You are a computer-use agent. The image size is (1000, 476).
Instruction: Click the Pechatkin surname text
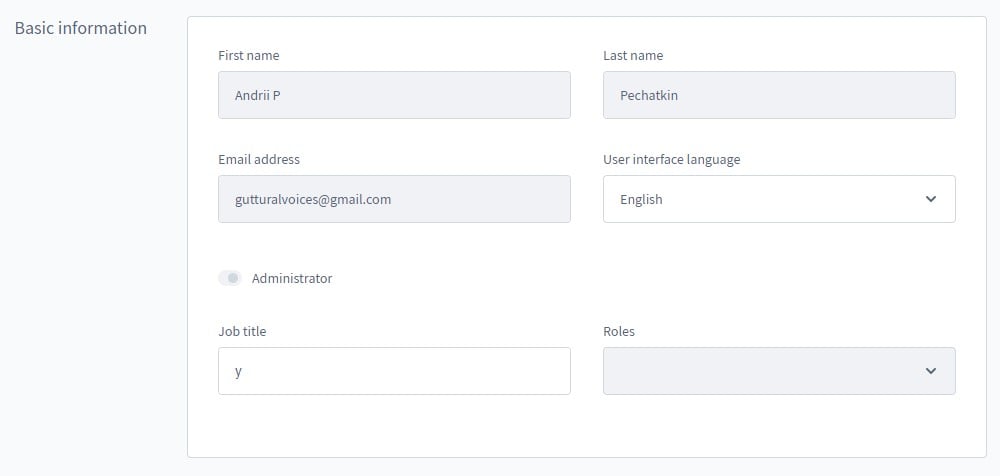(x=649, y=96)
